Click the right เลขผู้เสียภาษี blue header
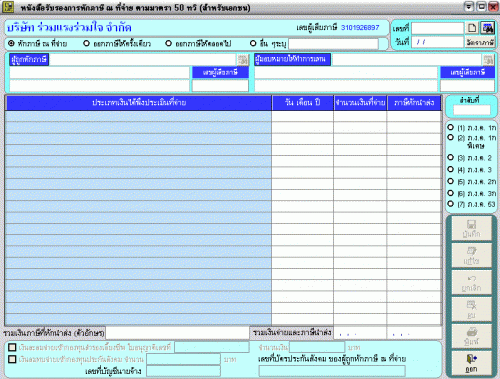 tap(467, 72)
